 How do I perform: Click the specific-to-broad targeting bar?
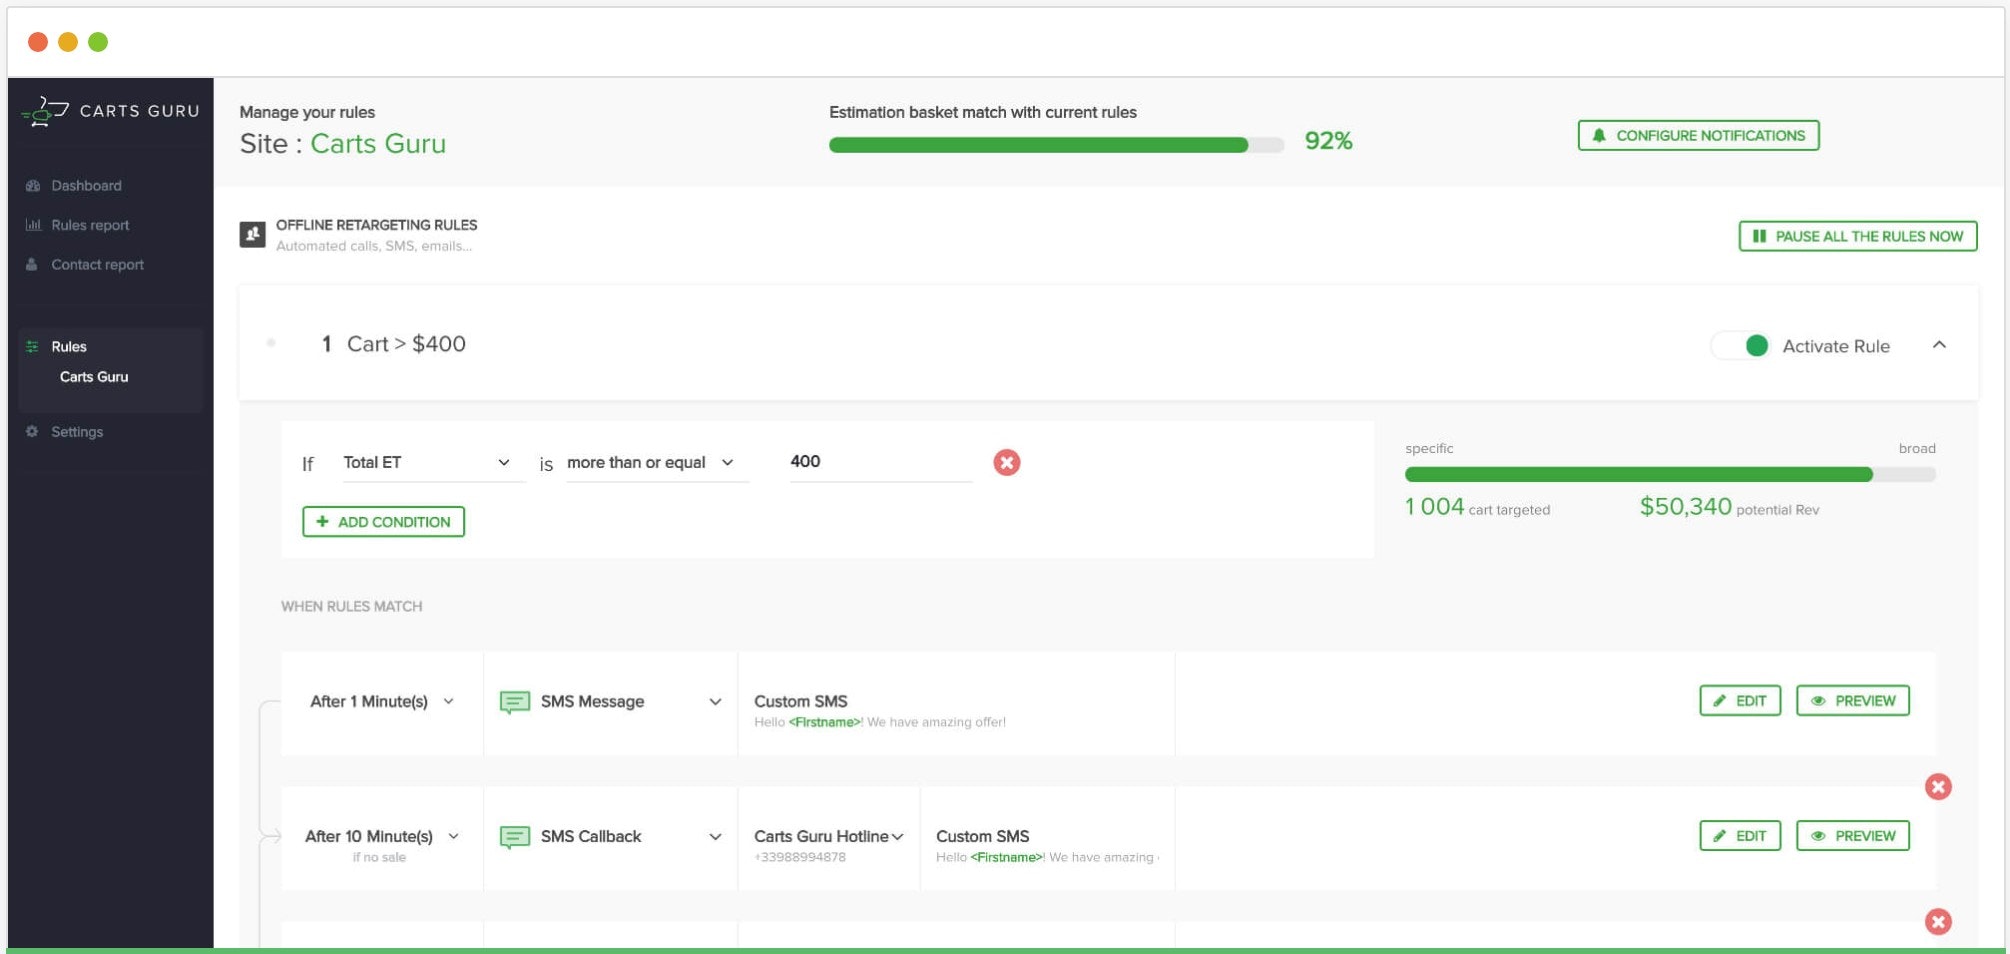click(1670, 474)
